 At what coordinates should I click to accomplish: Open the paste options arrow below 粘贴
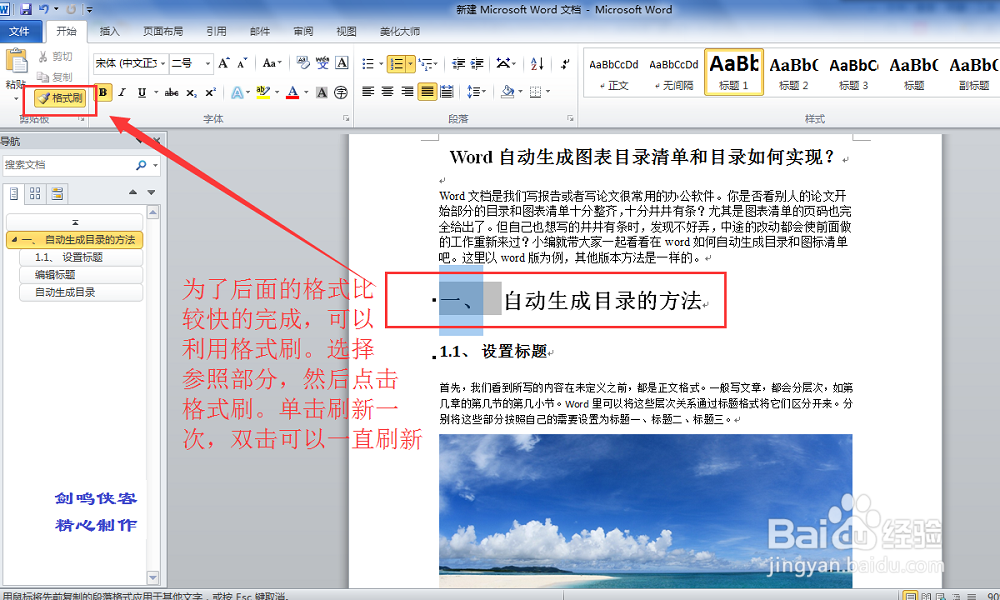[x=16, y=98]
